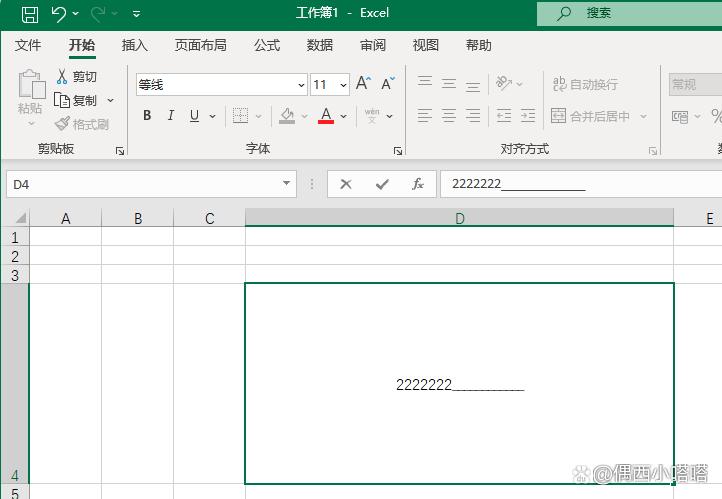The image size is (722, 499).
Task: Select column D header
Action: click(460, 218)
